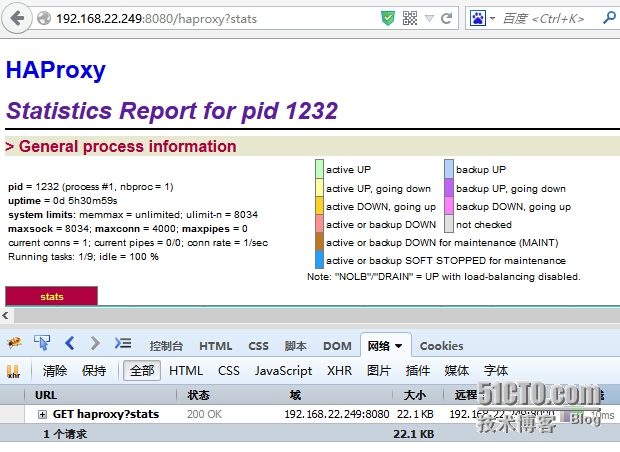Click the HAProxy title link
This screenshot has width=620, height=452.
[x=56, y=70]
